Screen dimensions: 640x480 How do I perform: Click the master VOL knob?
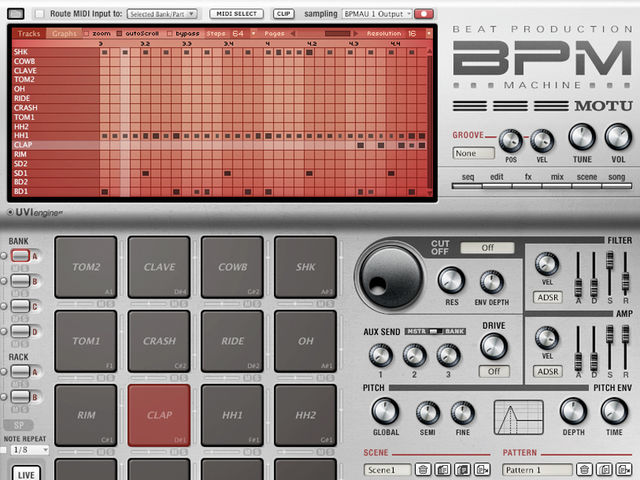click(x=618, y=138)
